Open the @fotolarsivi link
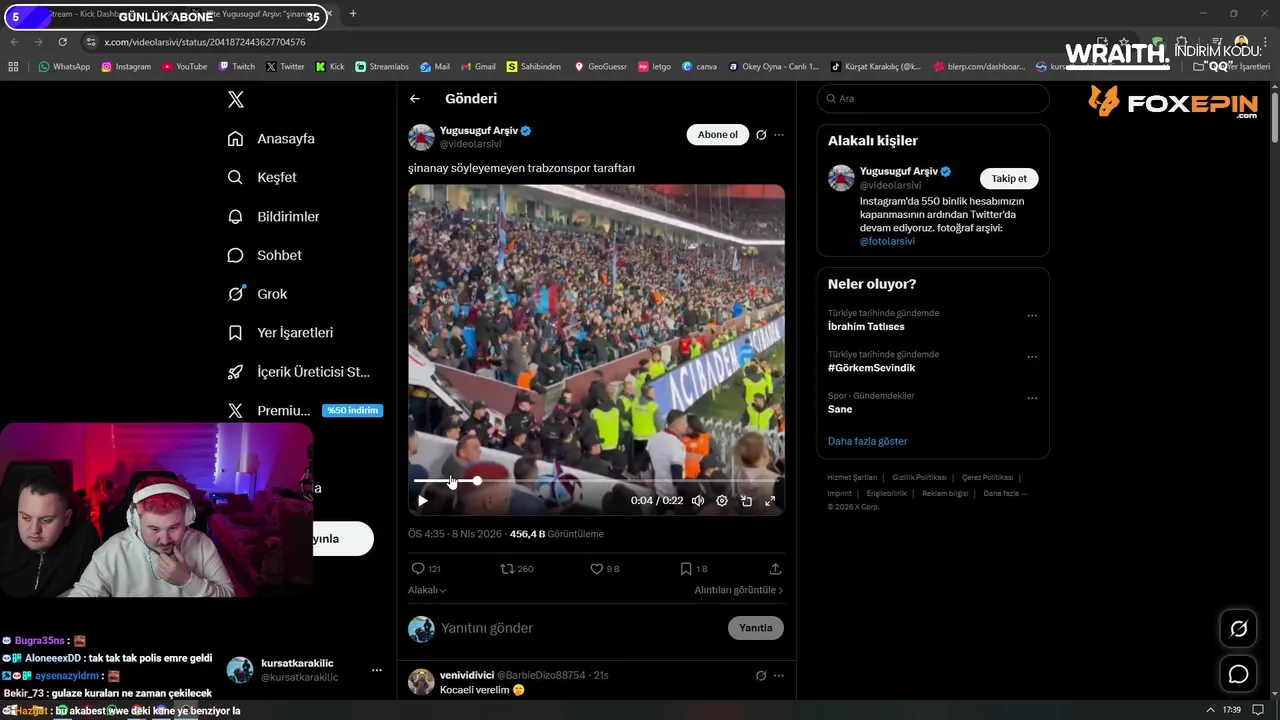Image resolution: width=1280 pixels, height=720 pixels. (887, 241)
